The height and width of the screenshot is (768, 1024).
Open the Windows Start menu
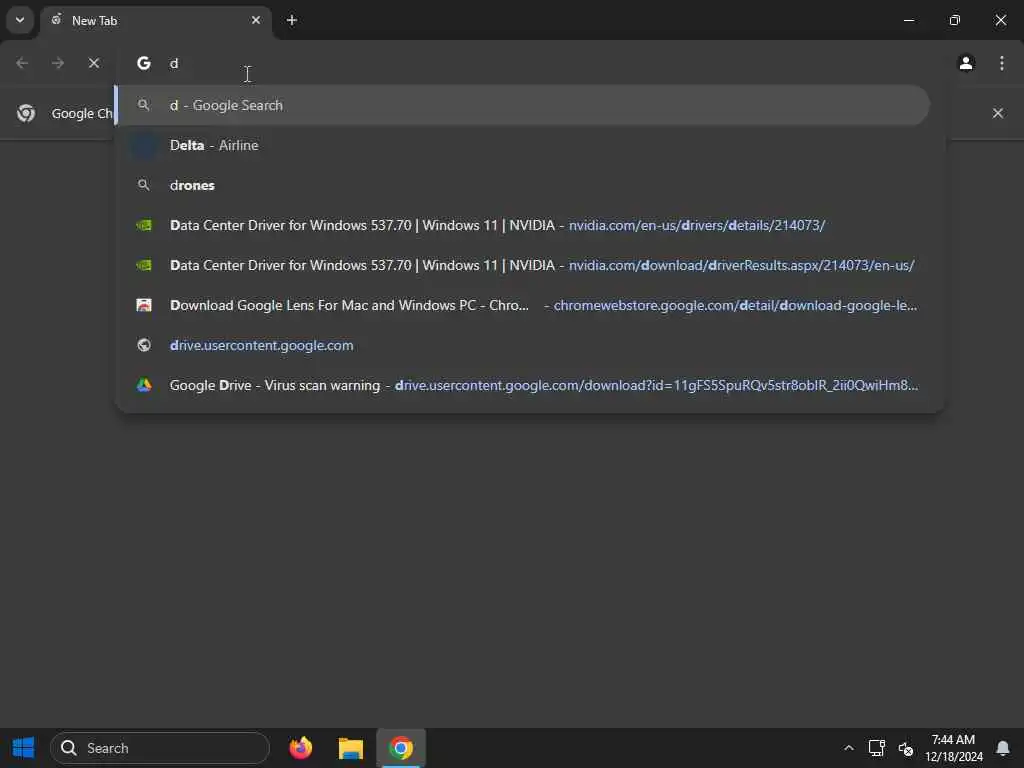(24, 748)
